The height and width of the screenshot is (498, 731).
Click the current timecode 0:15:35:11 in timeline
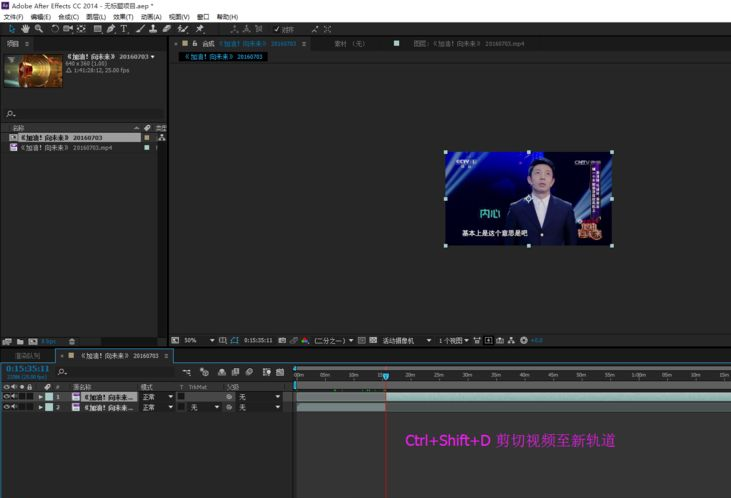click(28, 369)
